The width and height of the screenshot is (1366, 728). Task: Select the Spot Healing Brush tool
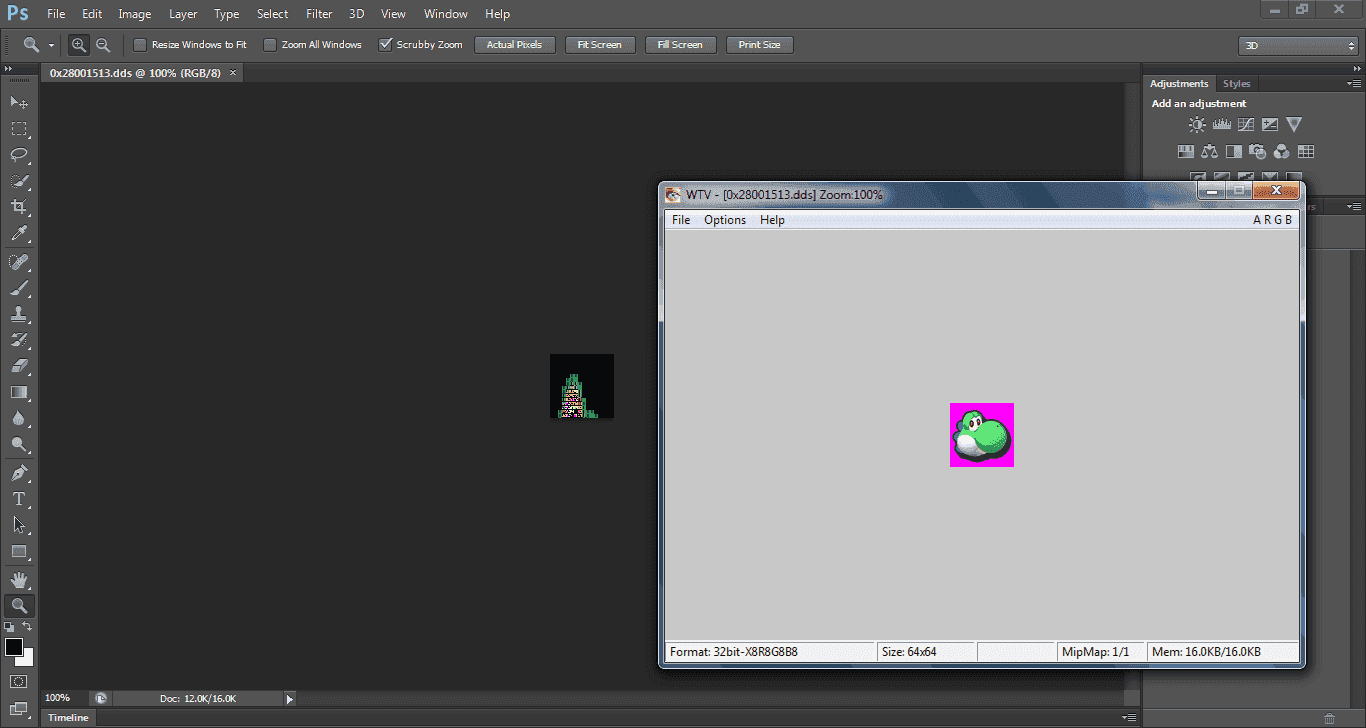pyautogui.click(x=19, y=262)
